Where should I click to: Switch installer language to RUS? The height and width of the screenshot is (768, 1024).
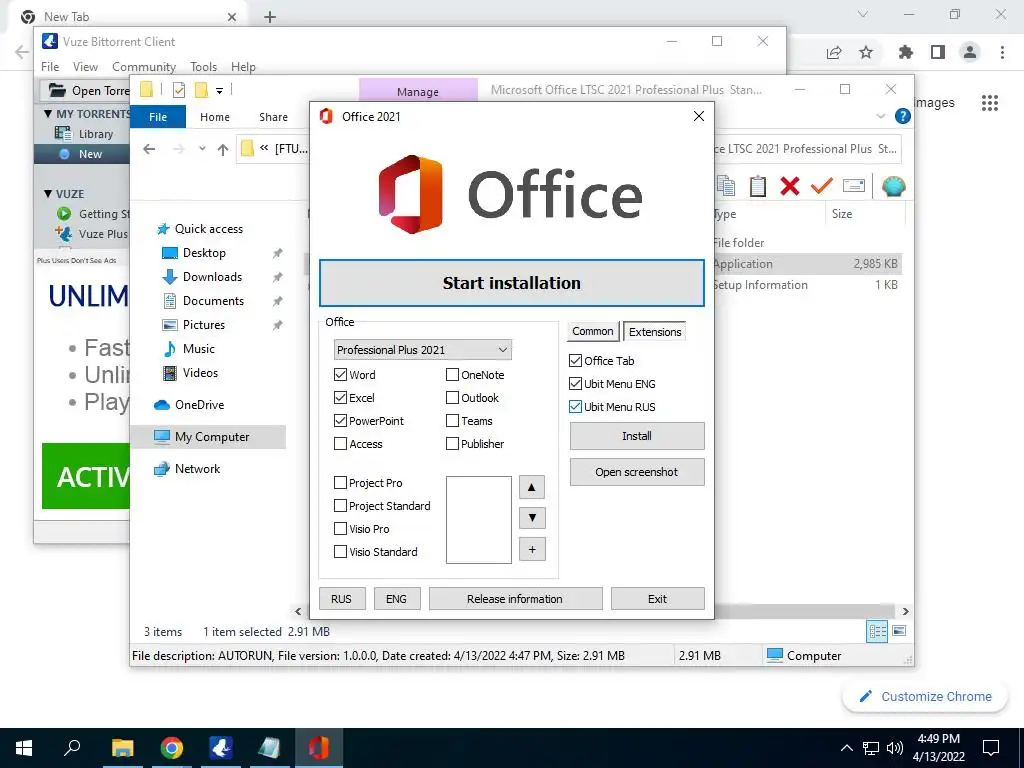(x=341, y=599)
